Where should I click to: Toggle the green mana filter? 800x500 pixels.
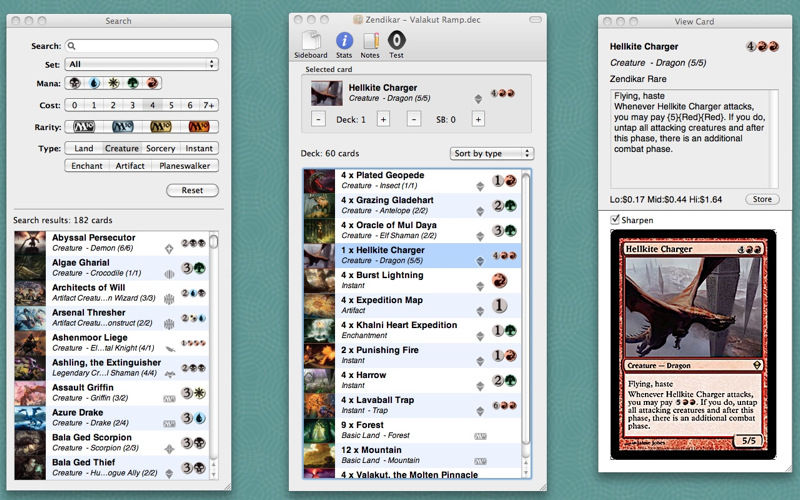(133, 83)
